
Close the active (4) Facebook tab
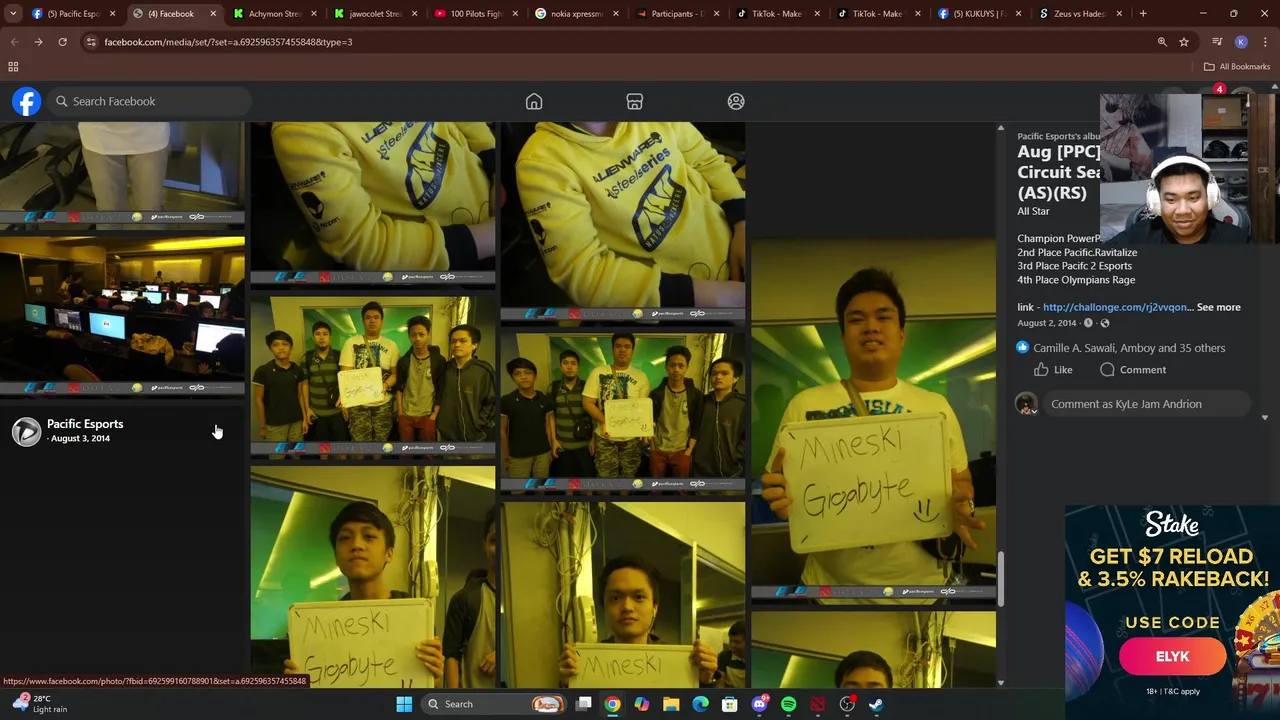point(213,14)
